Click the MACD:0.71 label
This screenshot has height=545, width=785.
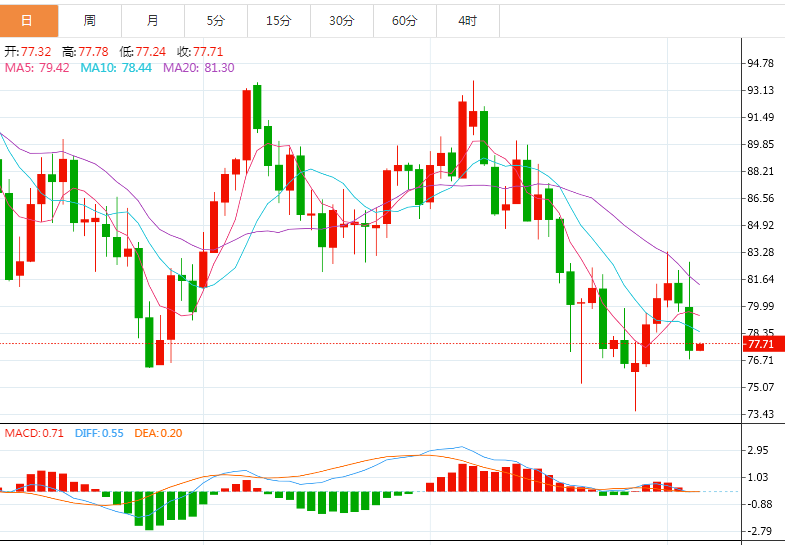point(34,433)
